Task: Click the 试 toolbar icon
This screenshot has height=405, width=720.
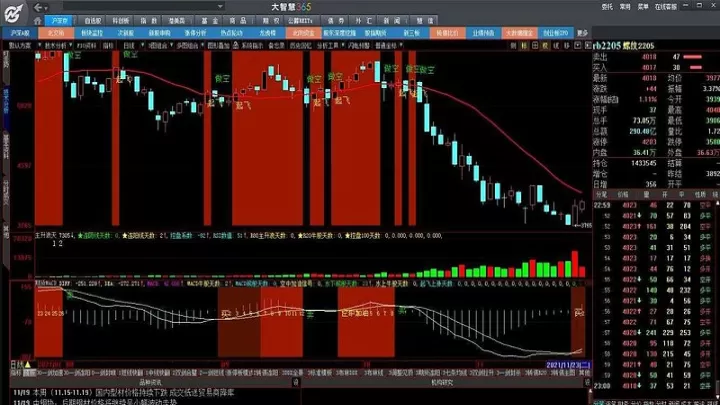Action: coord(556,45)
